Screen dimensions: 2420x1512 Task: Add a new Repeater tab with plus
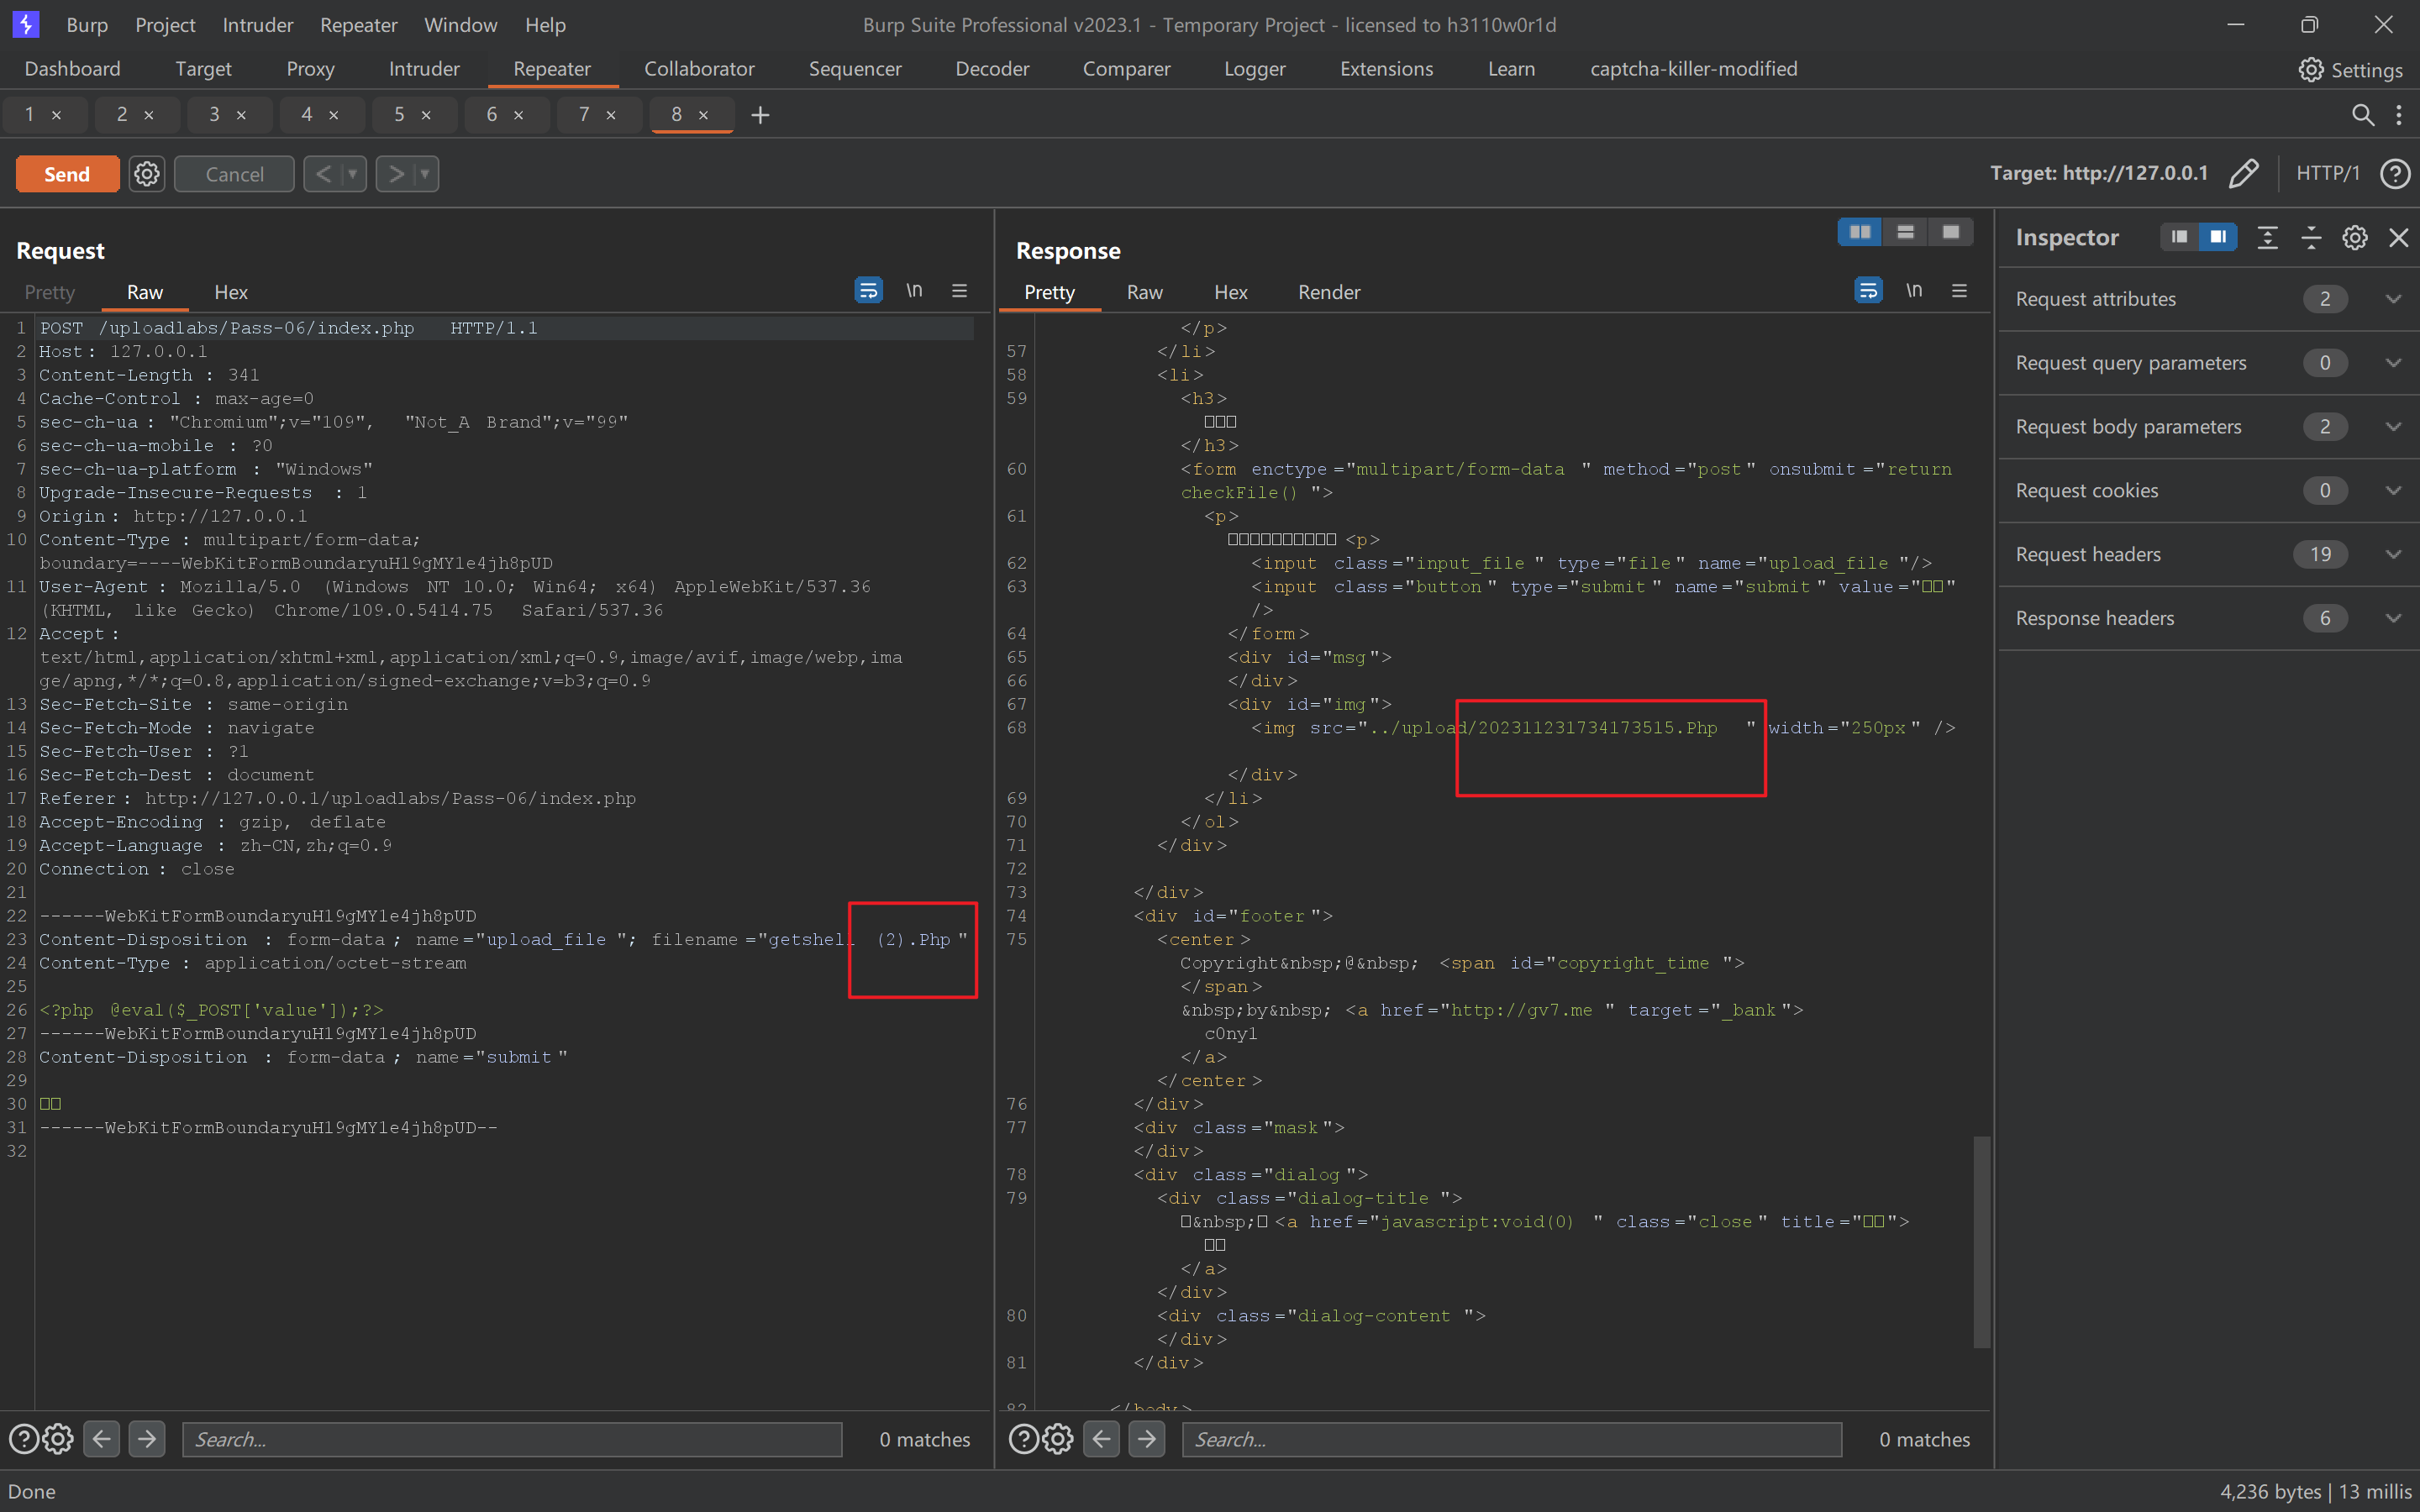click(760, 115)
